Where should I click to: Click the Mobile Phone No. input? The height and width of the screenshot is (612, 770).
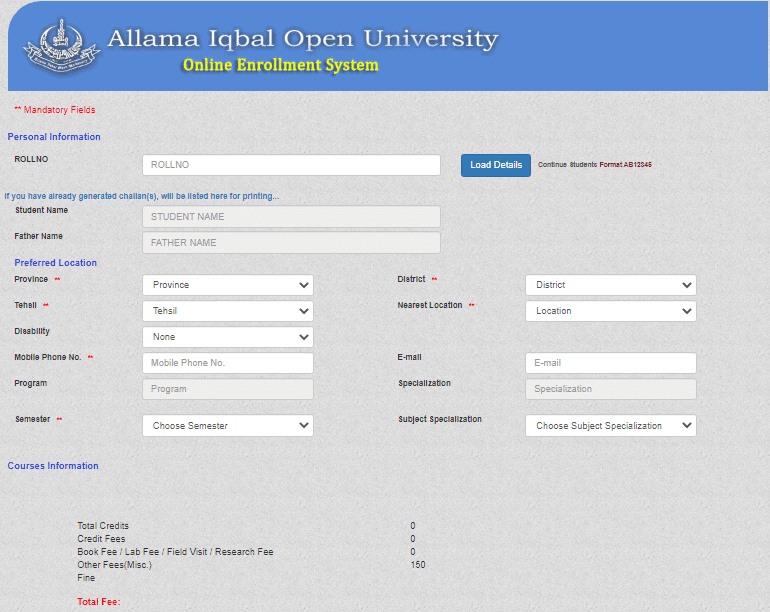pos(228,363)
